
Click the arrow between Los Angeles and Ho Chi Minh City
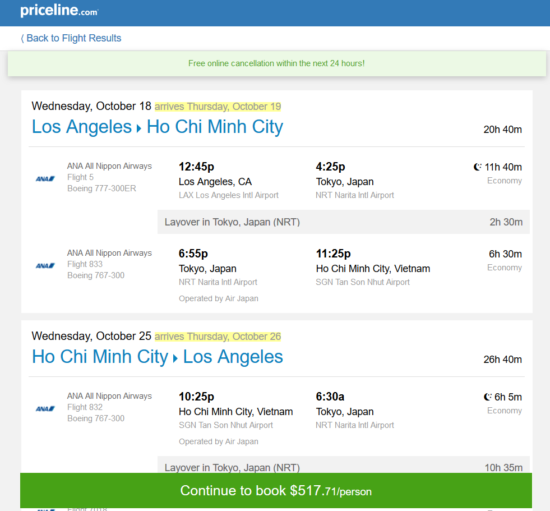[139, 128]
